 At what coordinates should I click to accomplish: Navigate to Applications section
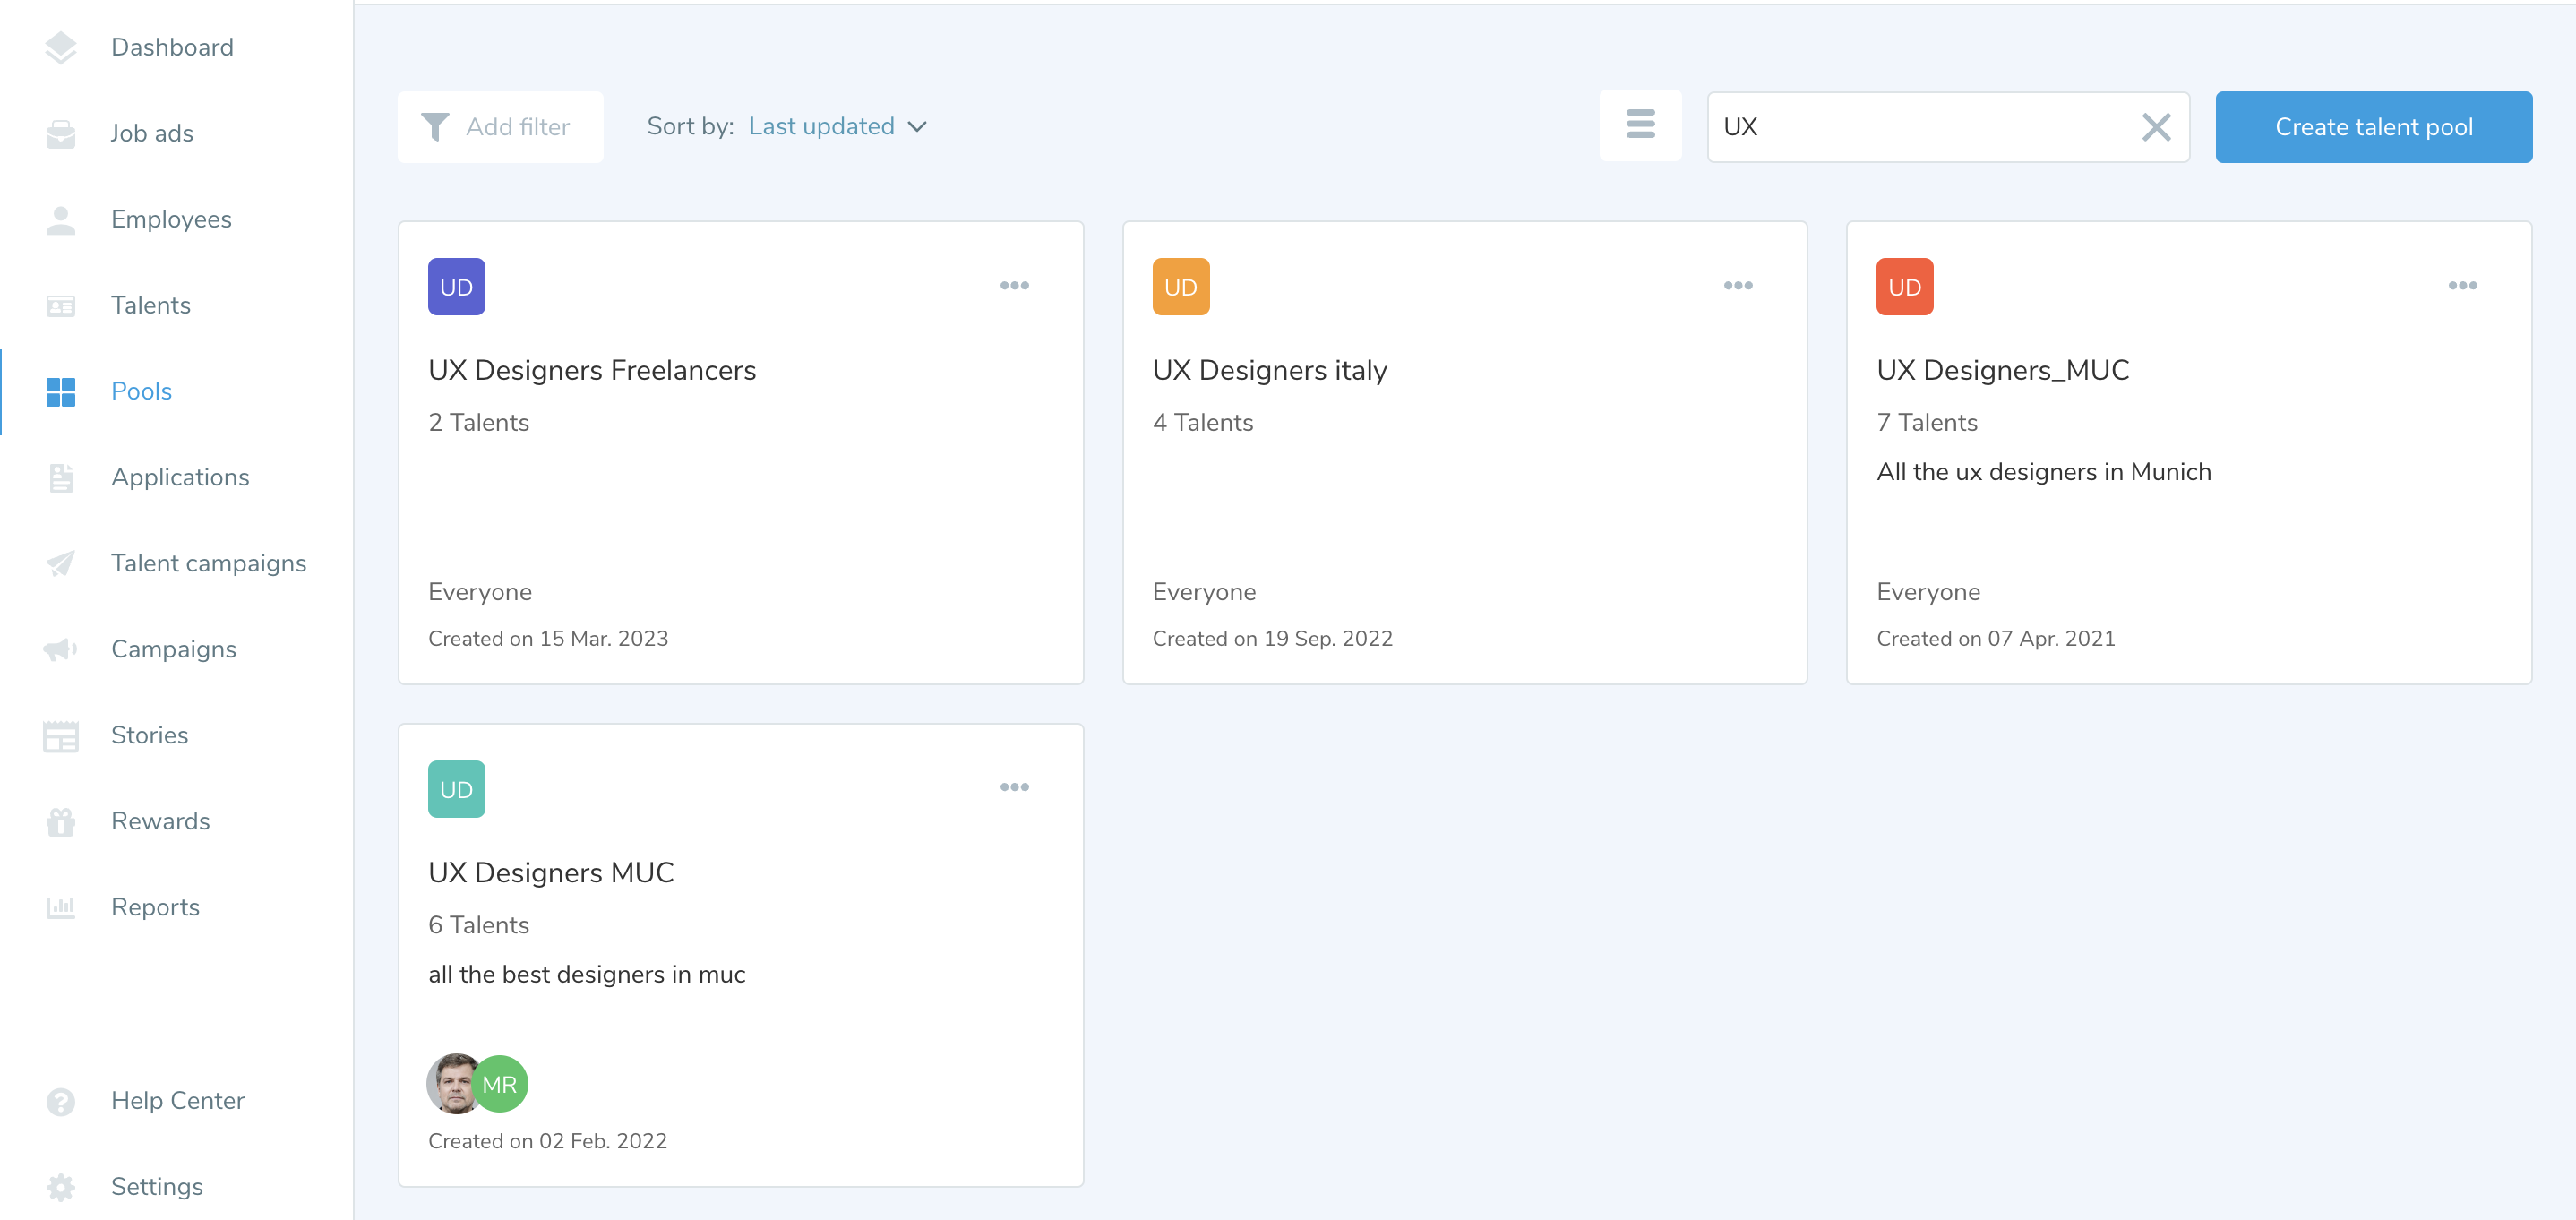(180, 477)
